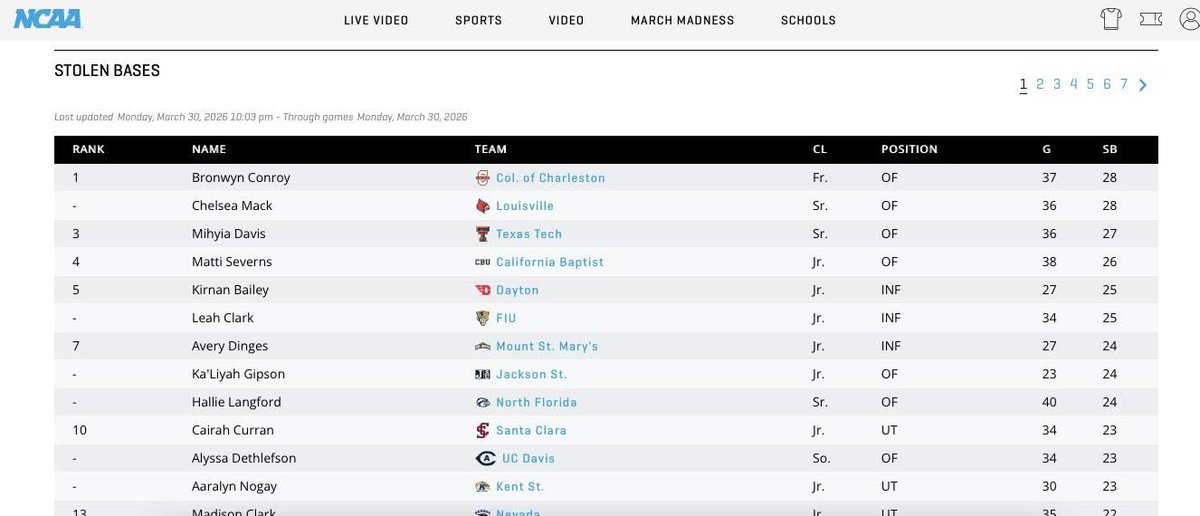1200x516 pixels.
Task: Open Col. of Charleston team link
Action: 550,178
